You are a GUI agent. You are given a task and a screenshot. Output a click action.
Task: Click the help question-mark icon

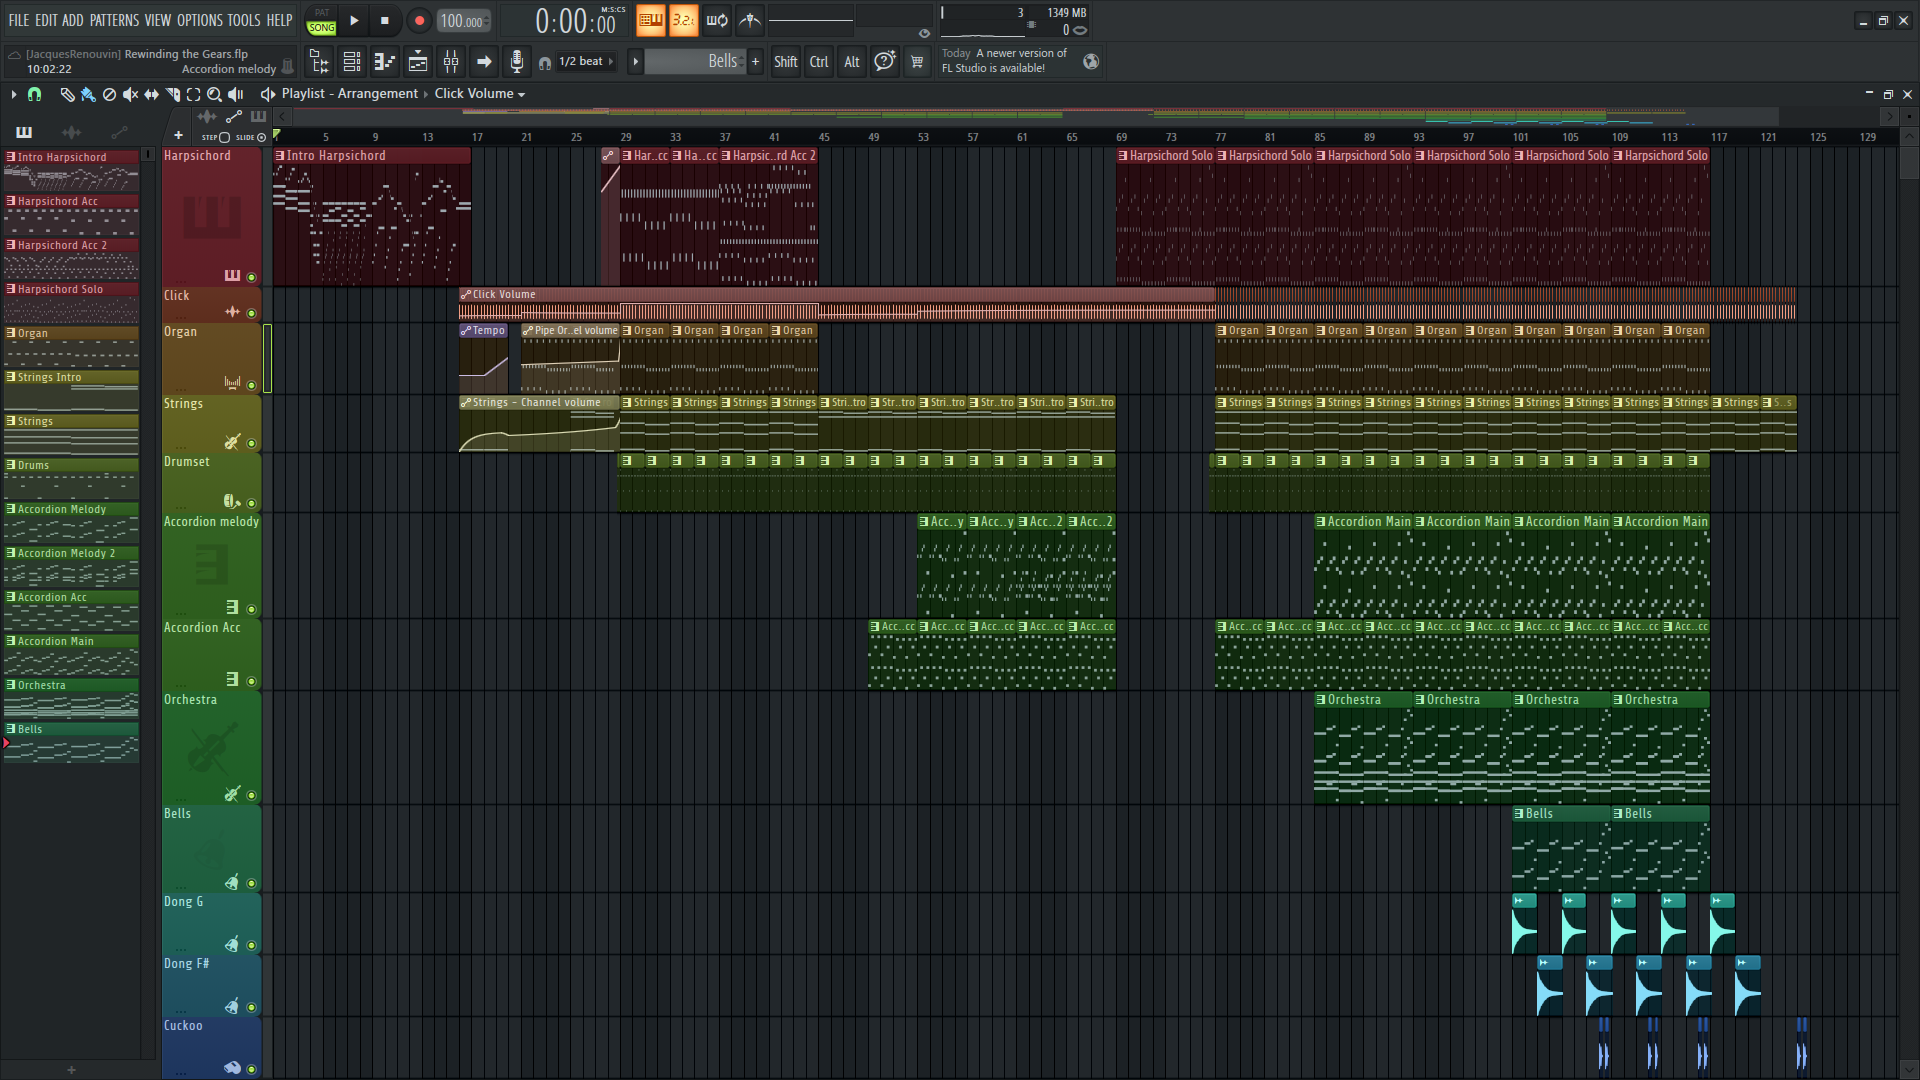click(x=885, y=62)
